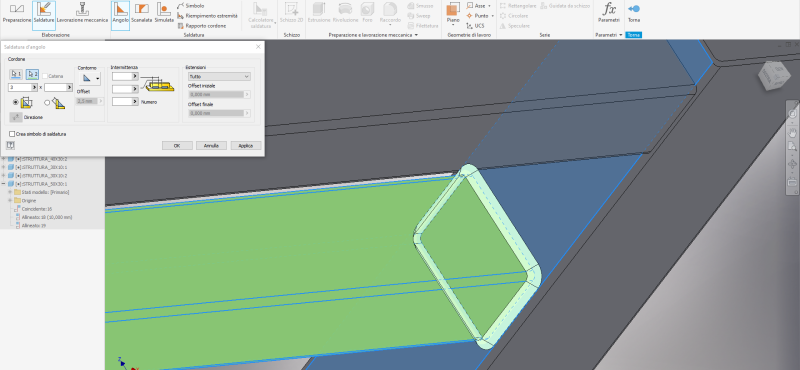This screenshot has width=800, height=370.
Task: Close the Saldatura d'angolo dialog
Action: point(258,47)
